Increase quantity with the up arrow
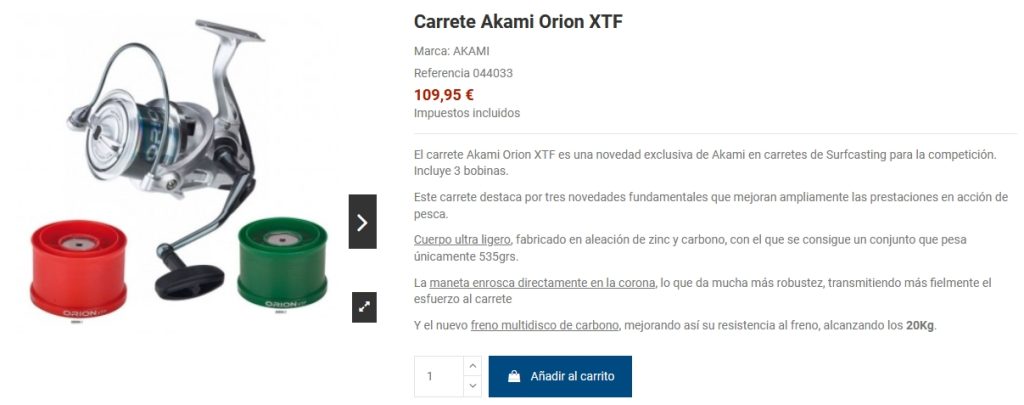Image resolution: width=1024 pixels, height=405 pixels. pos(473,366)
